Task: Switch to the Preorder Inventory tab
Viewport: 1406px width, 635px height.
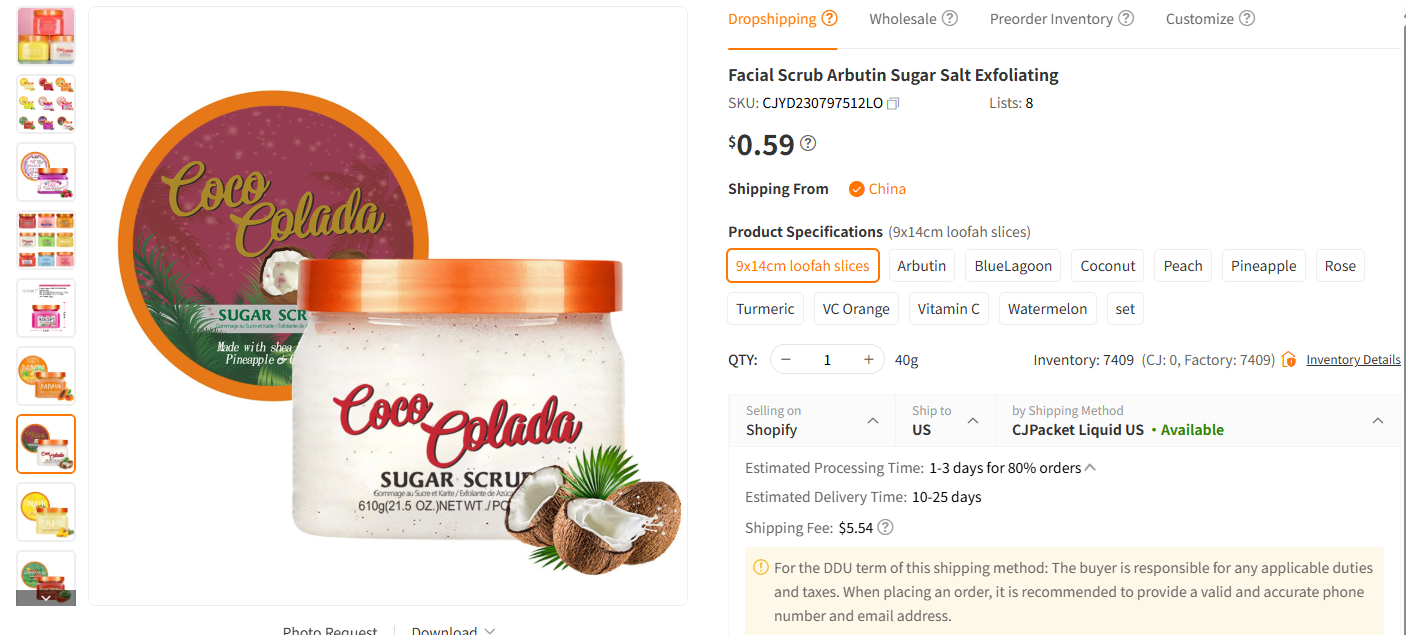Action: tap(1051, 17)
